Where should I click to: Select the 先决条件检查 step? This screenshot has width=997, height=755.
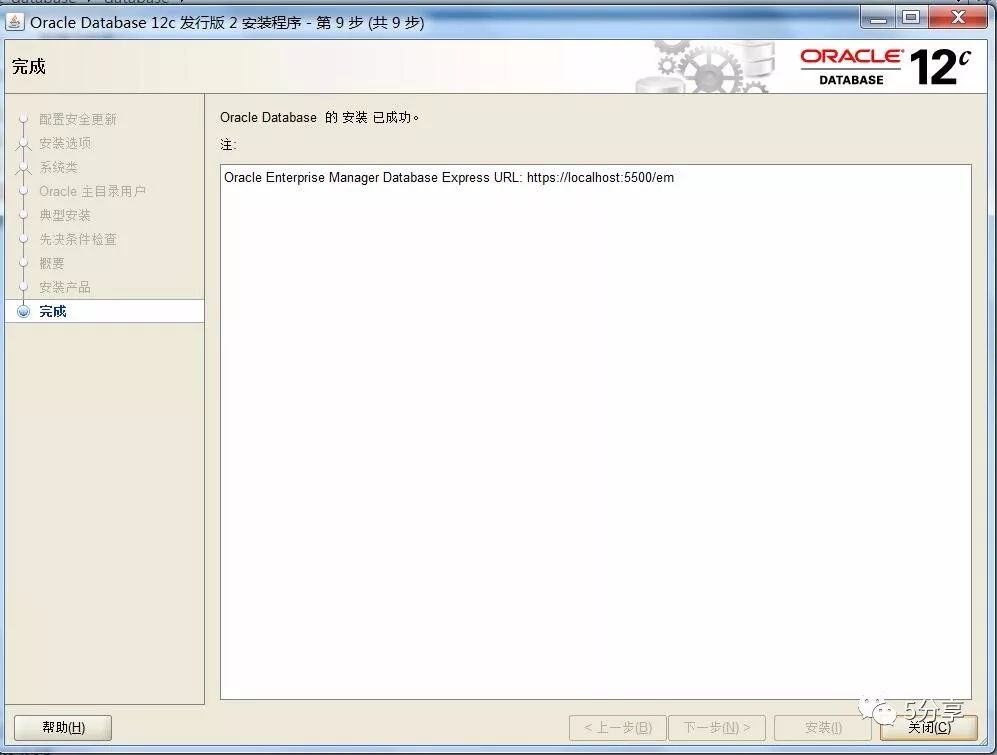coord(78,240)
